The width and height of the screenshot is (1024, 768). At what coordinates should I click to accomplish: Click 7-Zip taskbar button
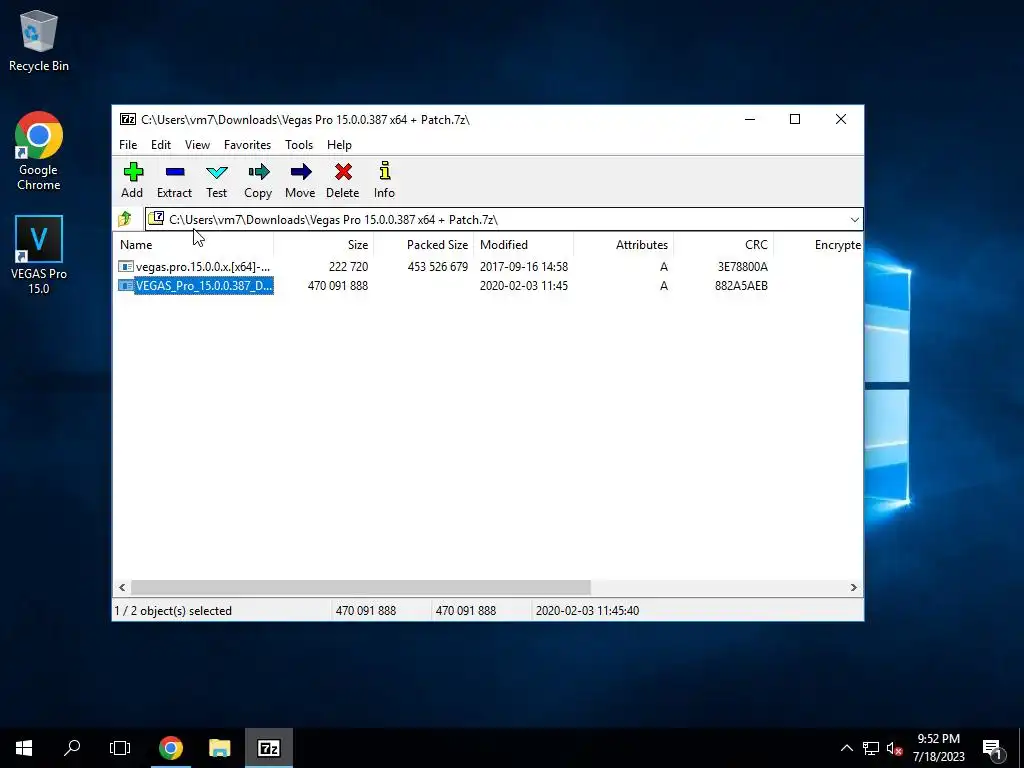269,748
